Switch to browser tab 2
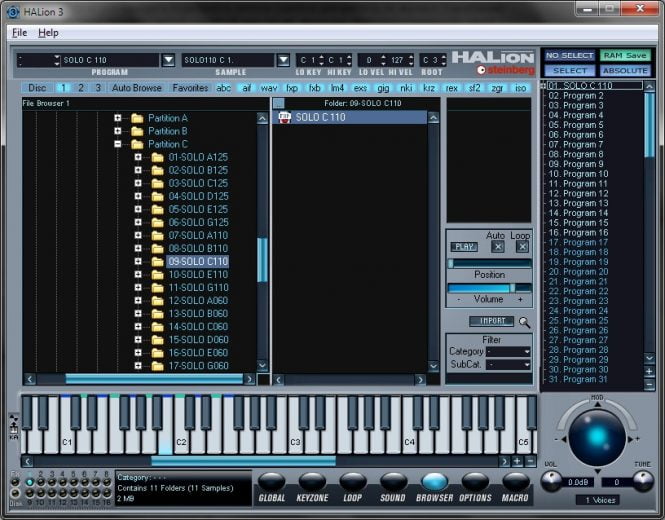The image size is (665, 520). [x=81, y=88]
